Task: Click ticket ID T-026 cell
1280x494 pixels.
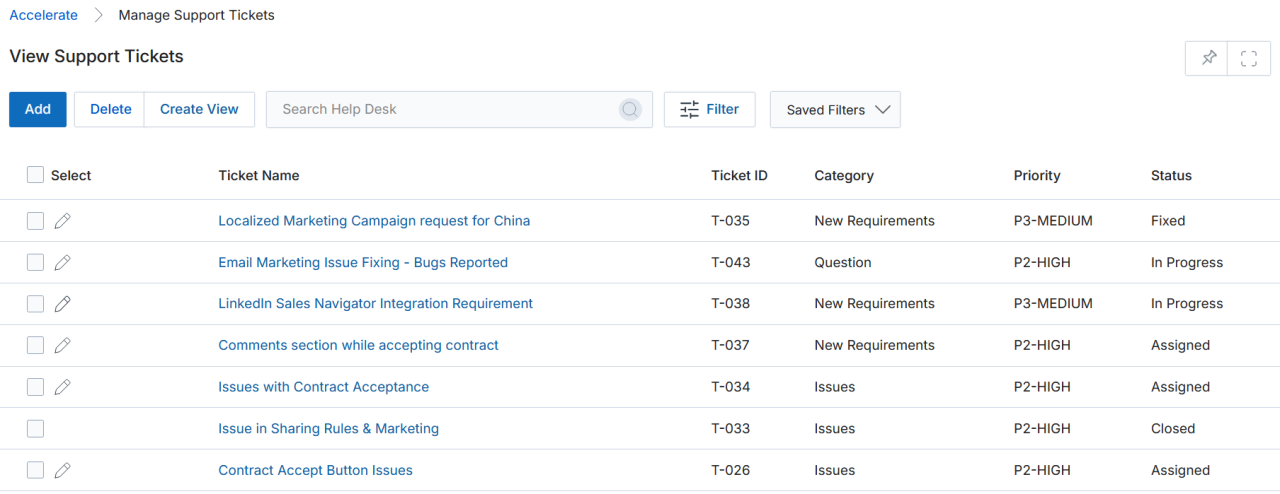Action: click(x=730, y=471)
